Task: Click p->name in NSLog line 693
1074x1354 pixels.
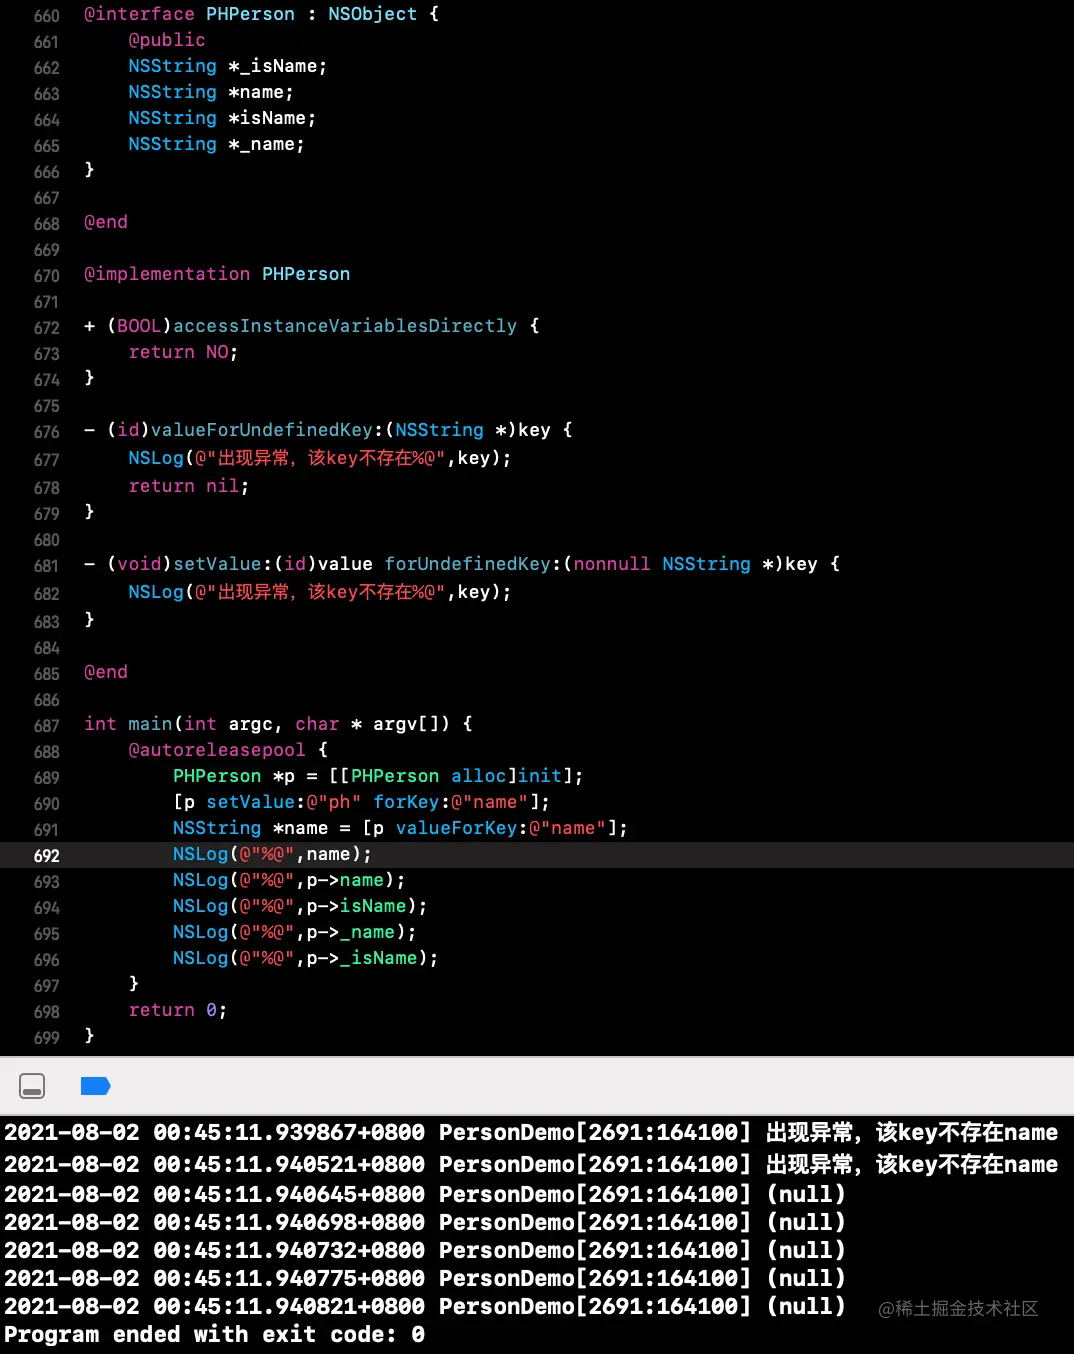Action: 345,880
